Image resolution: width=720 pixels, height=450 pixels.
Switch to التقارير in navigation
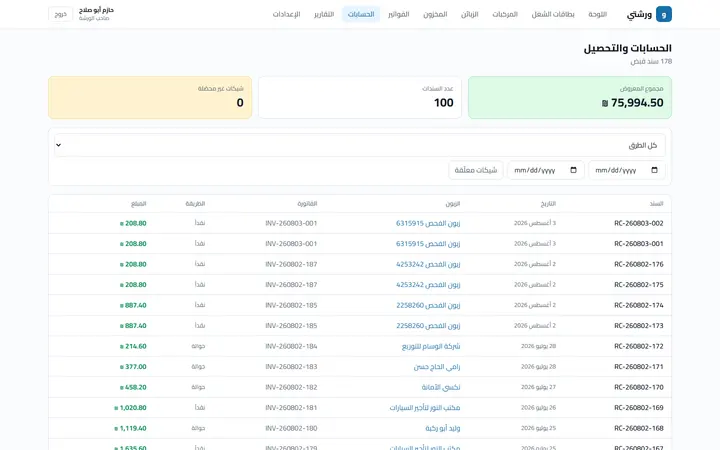(324, 14)
